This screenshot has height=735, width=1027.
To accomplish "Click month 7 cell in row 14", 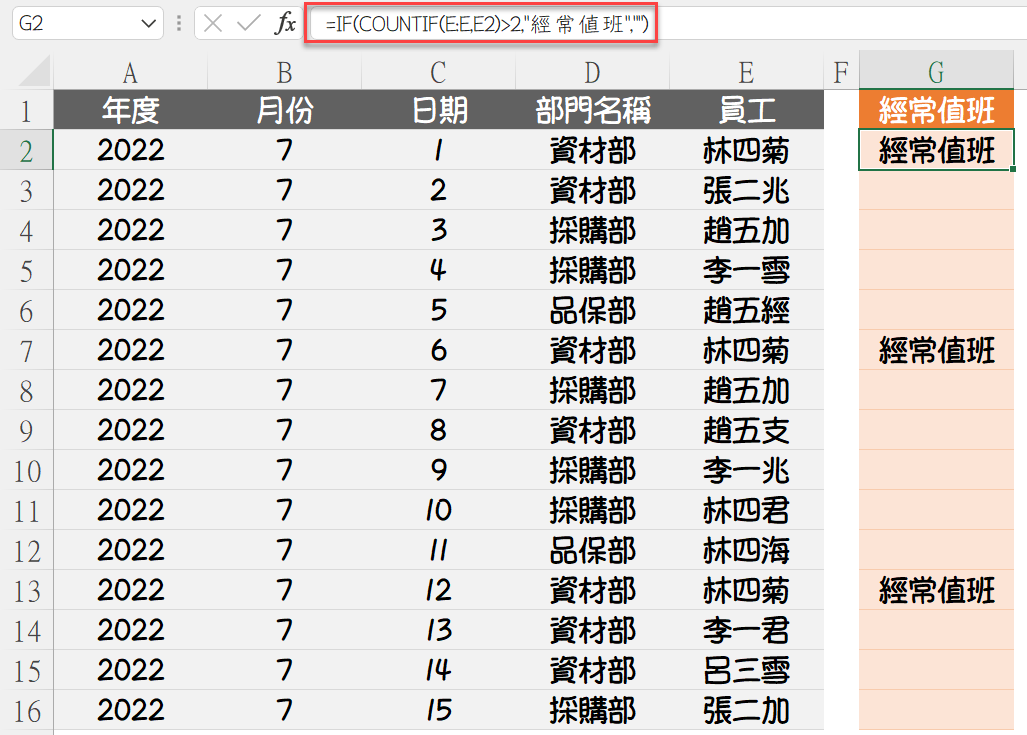I will tap(284, 630).
